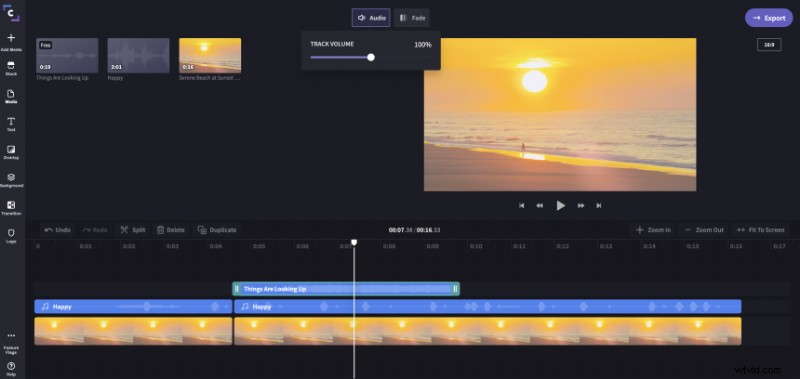Select the Media sidebar item

(11, 96)
